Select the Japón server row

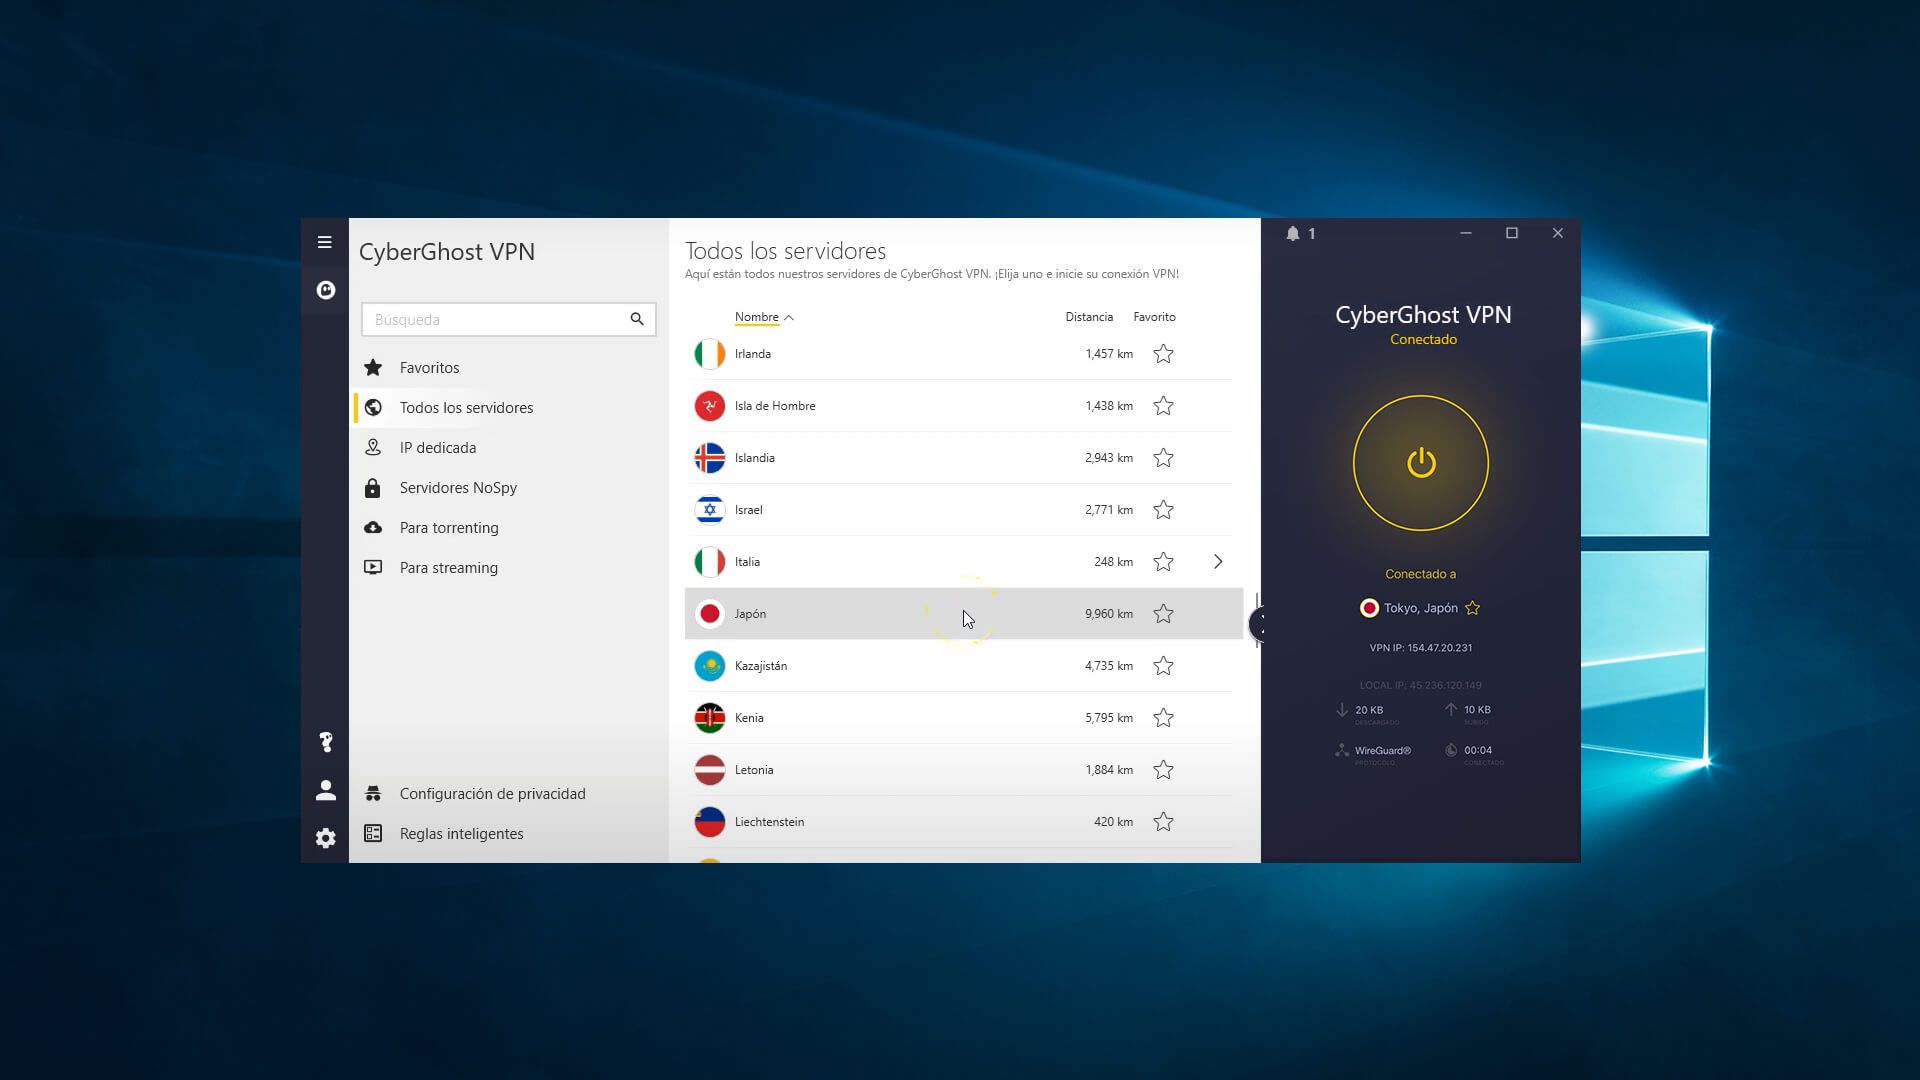coord(964,614)
